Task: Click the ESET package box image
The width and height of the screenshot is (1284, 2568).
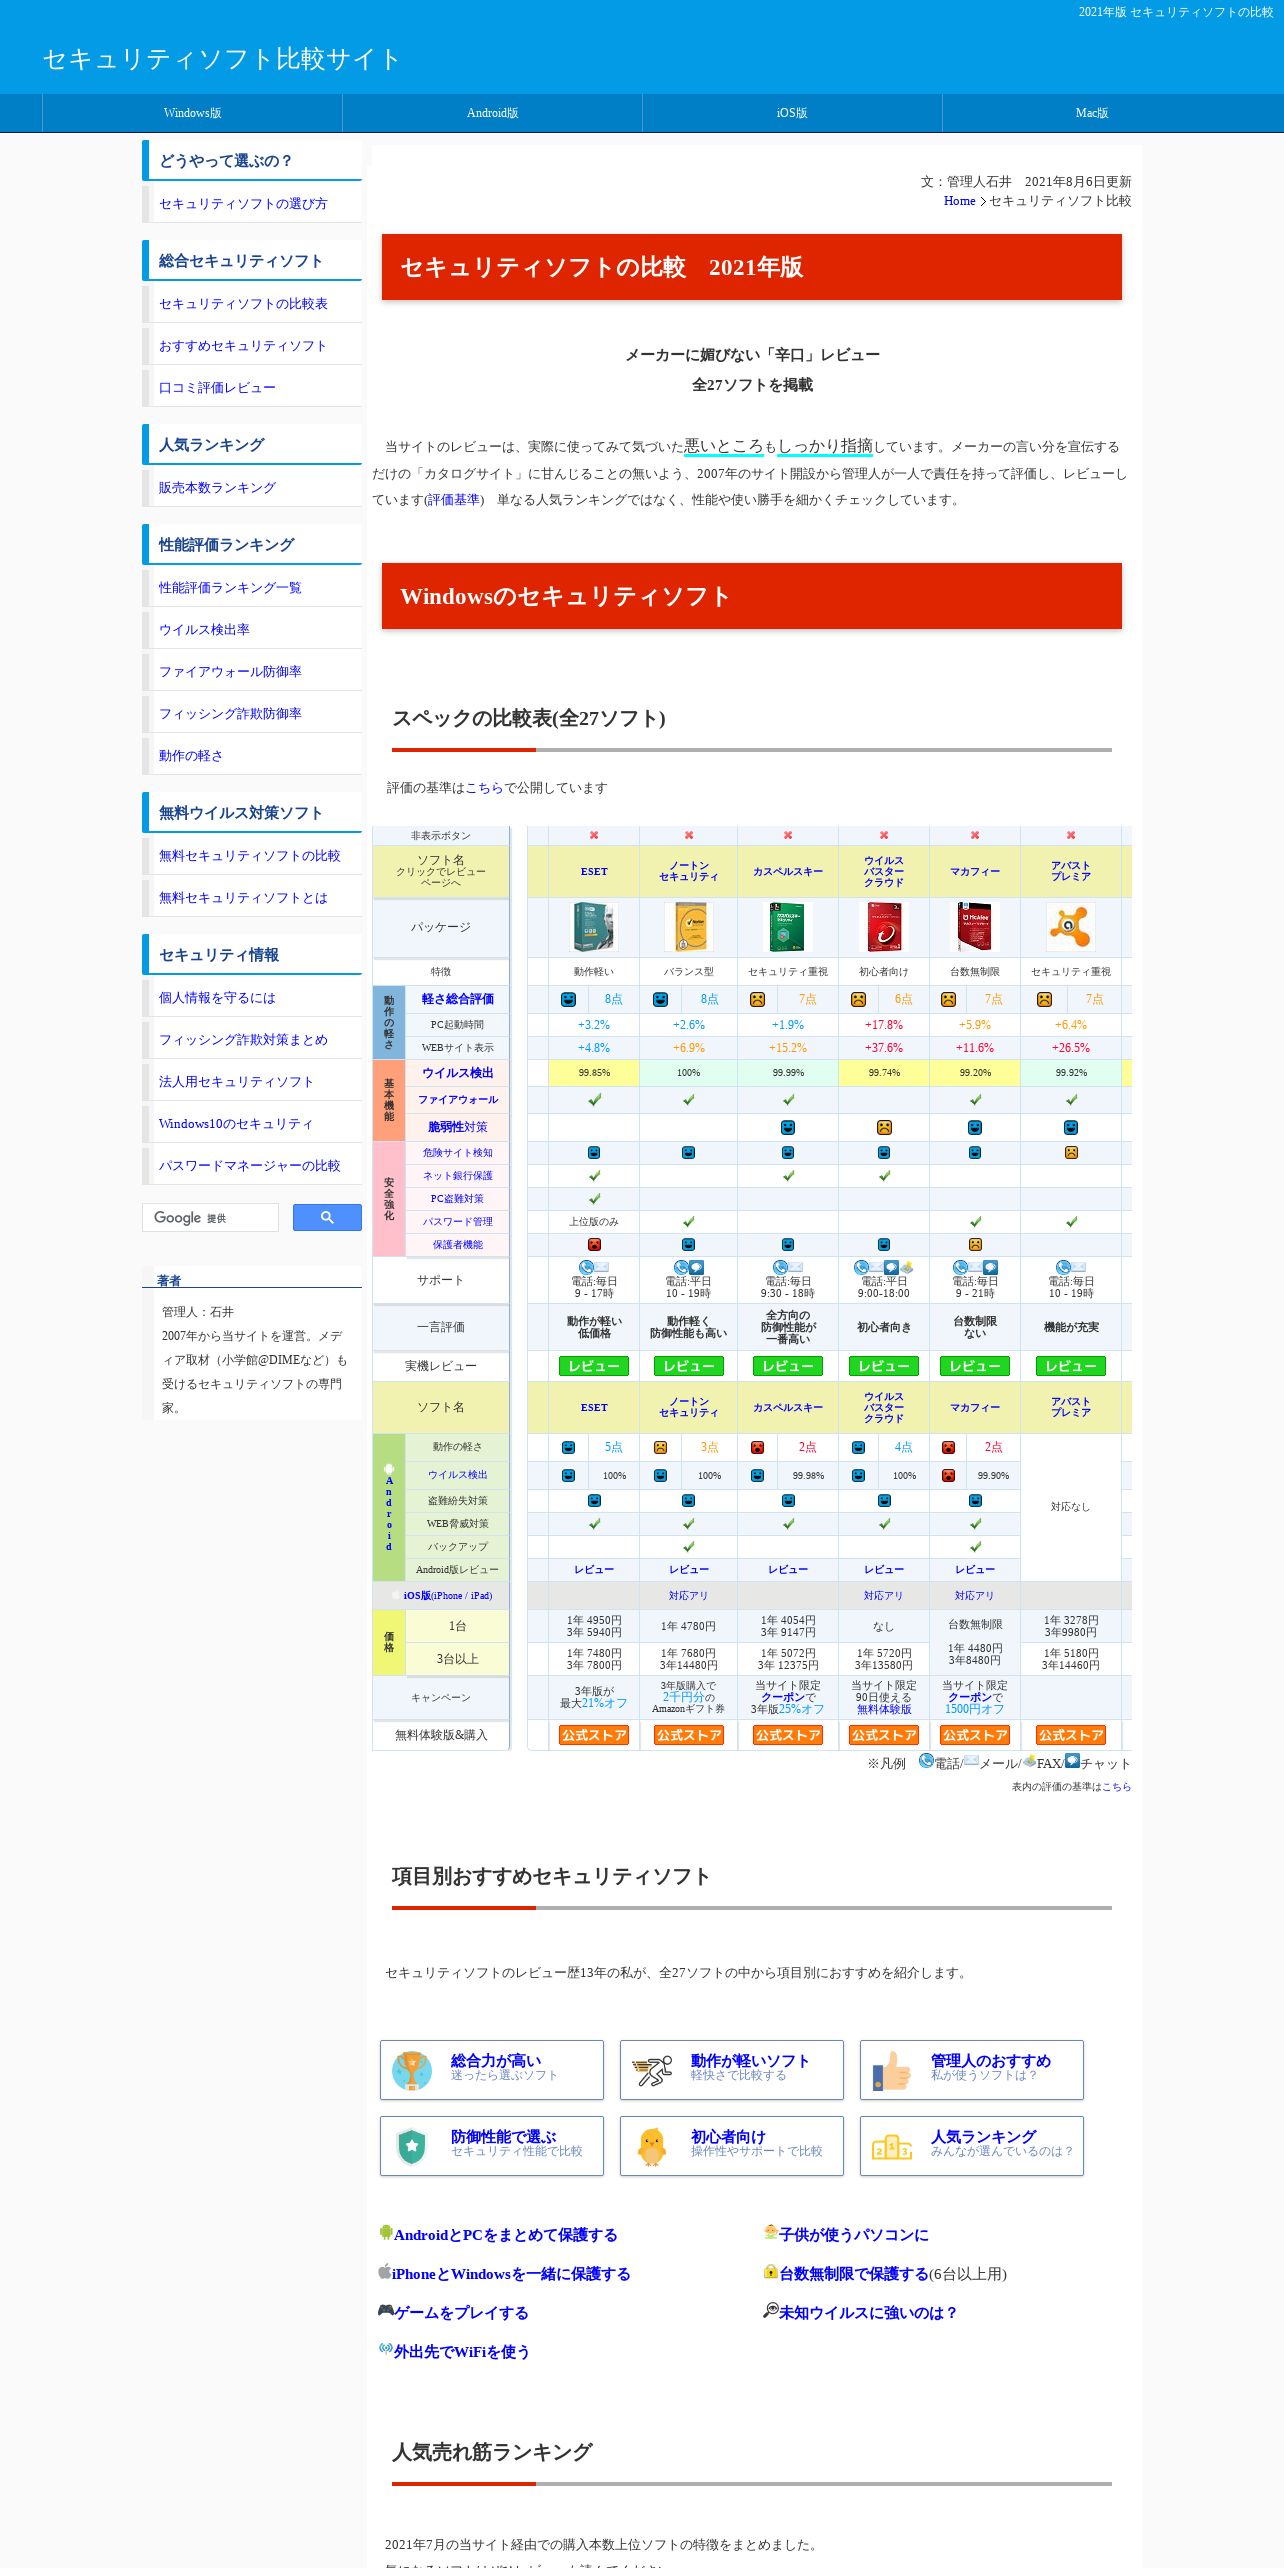Action: pyautogui.click(x=594, y=926)
